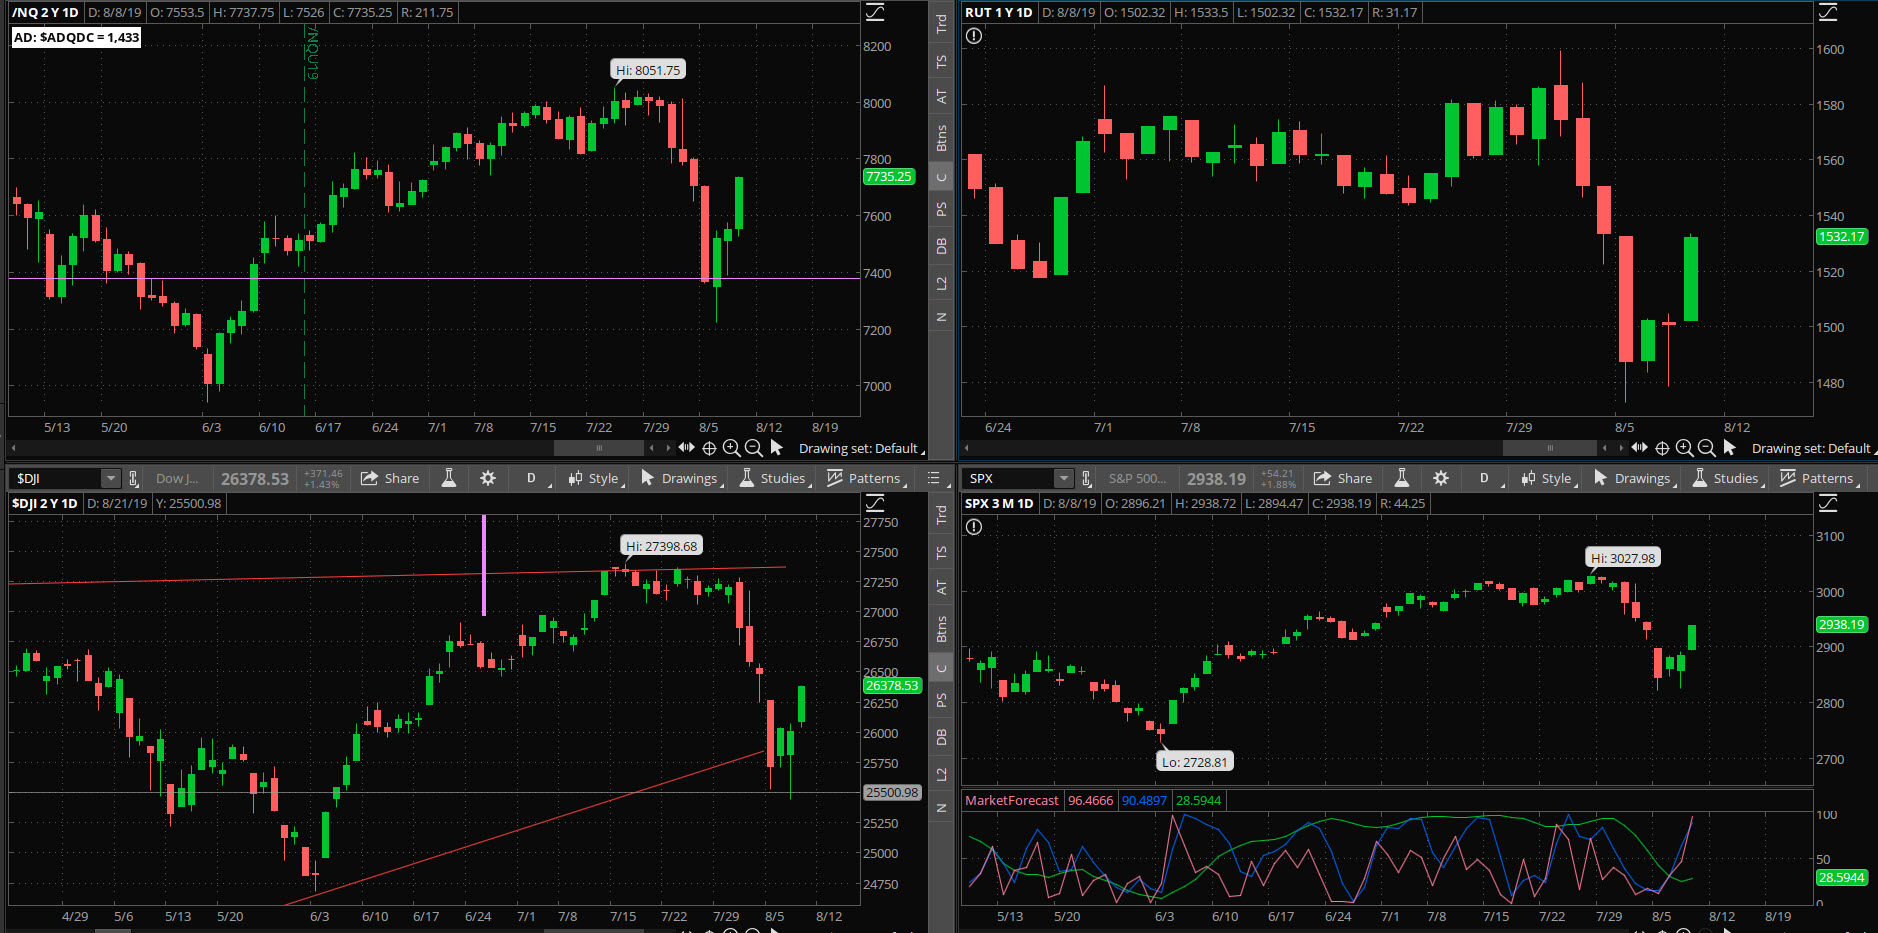Click alert exclamation icon on RUT chart
Screen dimensions: 1878x933
click(974, 36)
